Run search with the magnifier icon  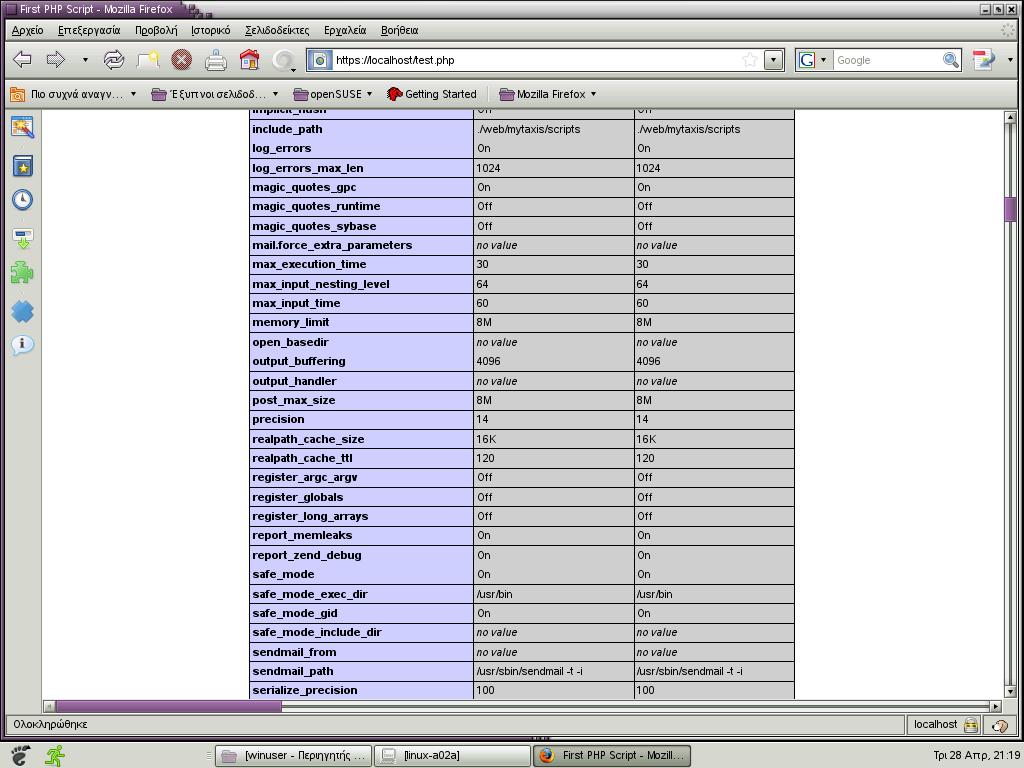[x=951, y=60]
